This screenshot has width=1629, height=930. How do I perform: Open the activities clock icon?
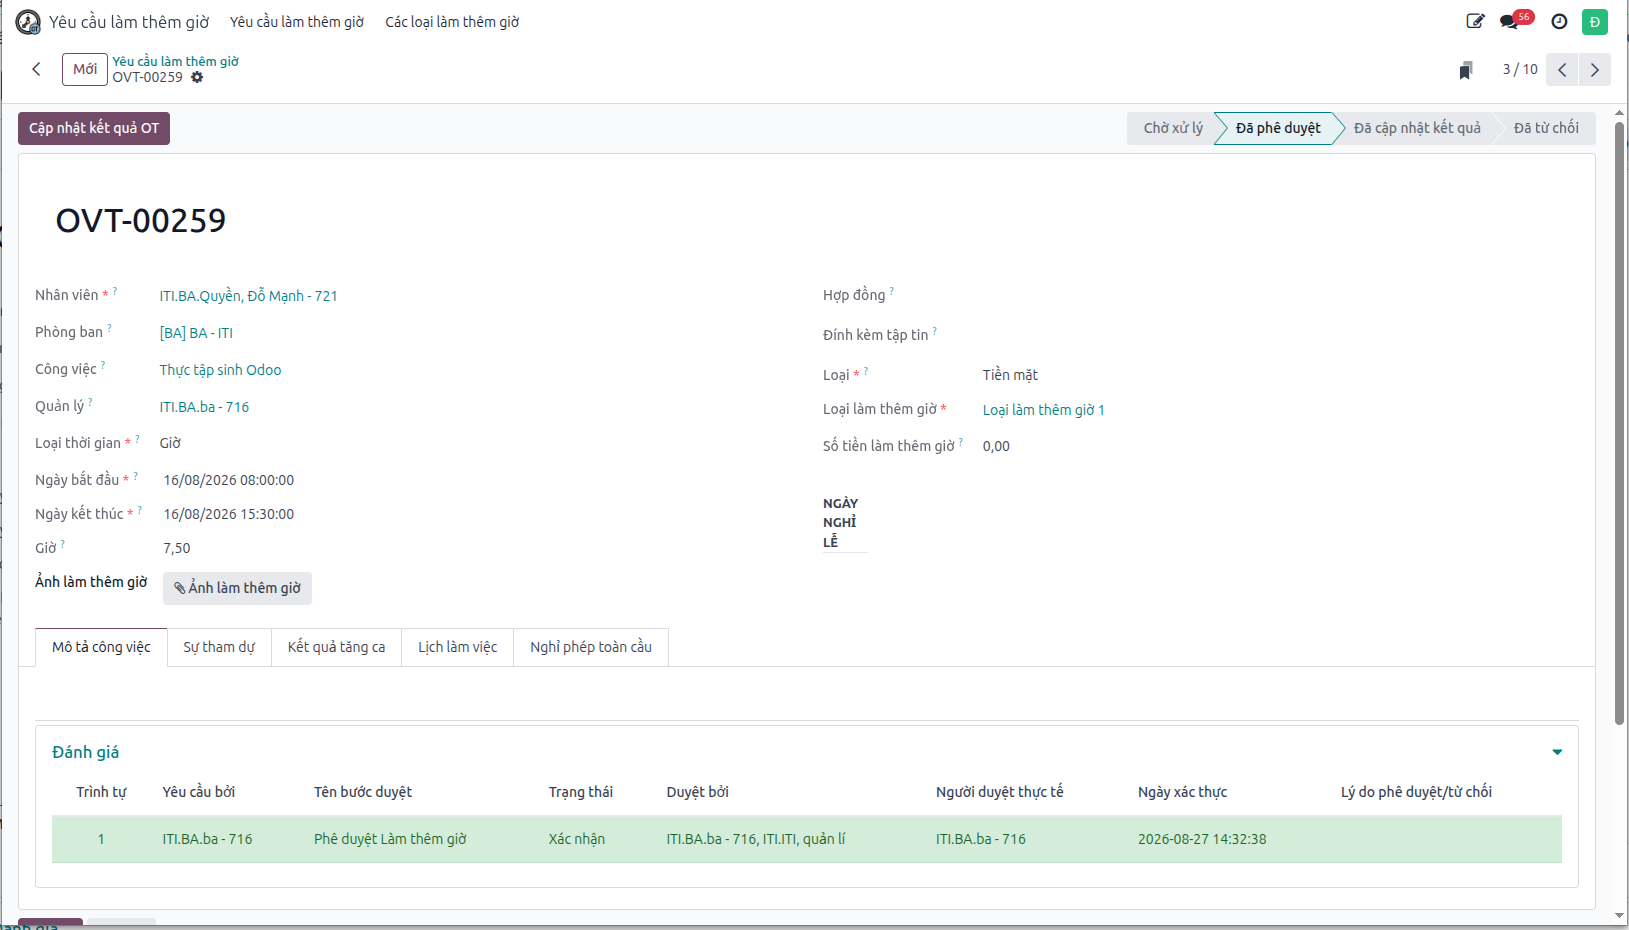(x=1559, y=21)
